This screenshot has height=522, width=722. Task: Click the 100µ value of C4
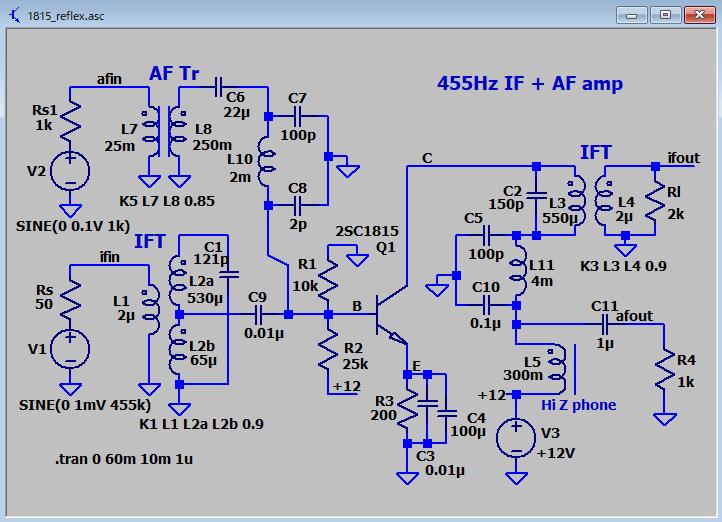click(x=468, y=431)
